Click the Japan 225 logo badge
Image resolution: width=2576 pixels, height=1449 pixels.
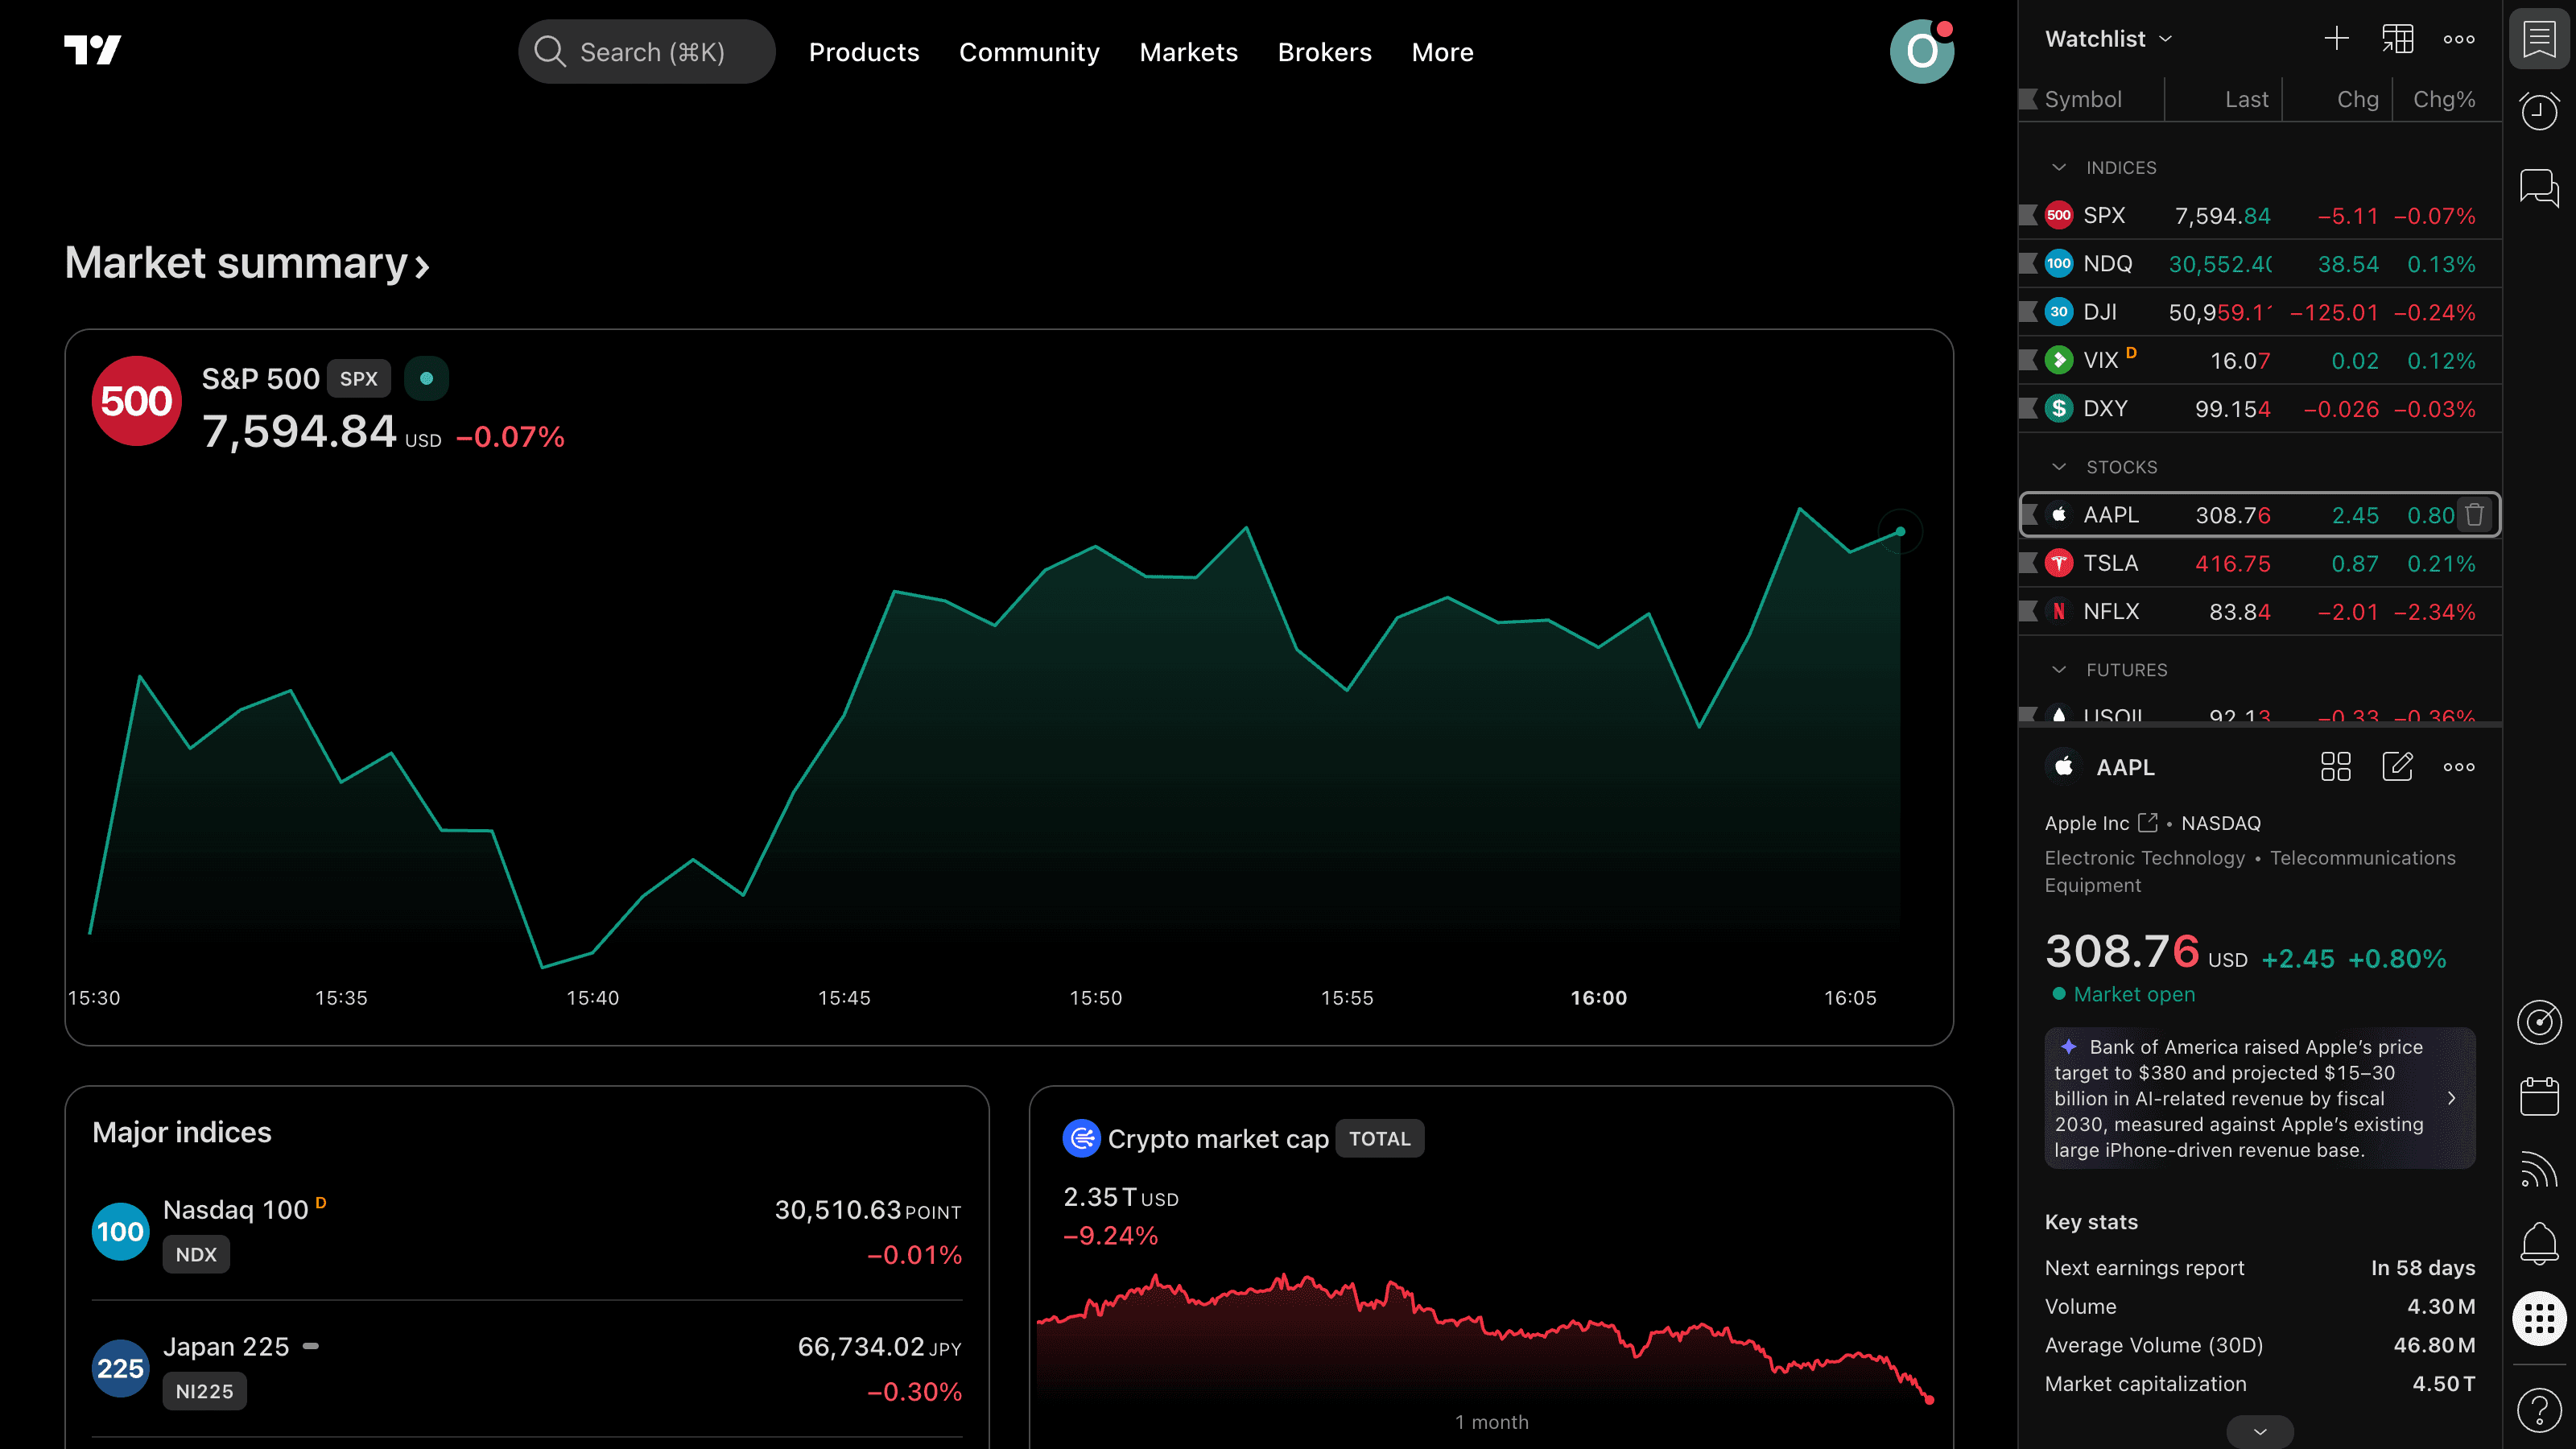pyautogui.click(x=120, y=1369)
